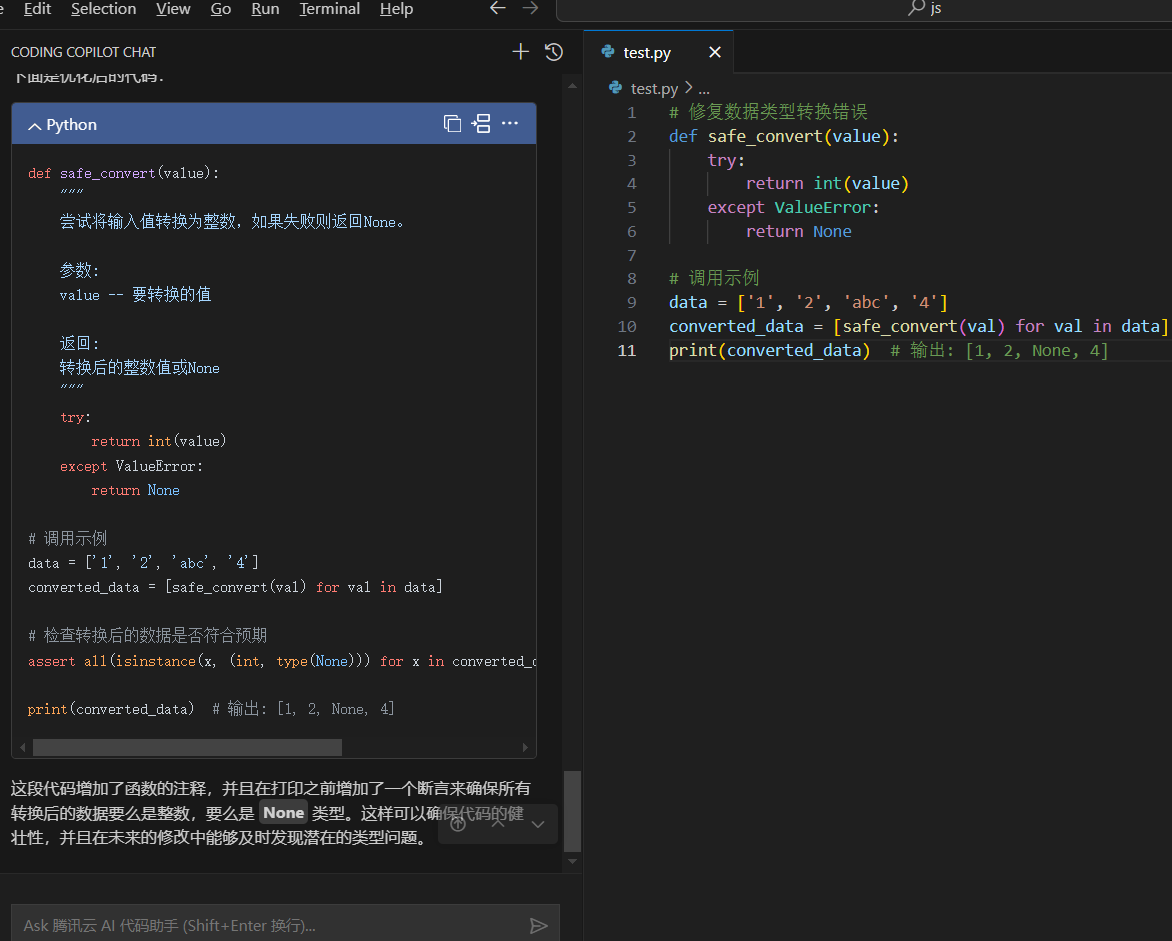Click 'return int(value)' in chat code block

point(158,442)
